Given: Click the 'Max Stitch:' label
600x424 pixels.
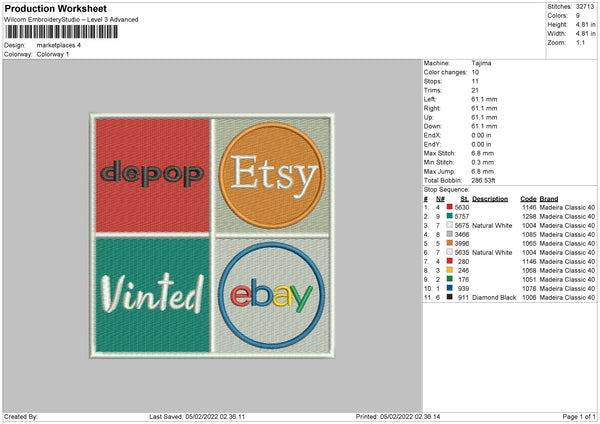Looking at the screenshot, I should pyautogui.click(x=439, y=153).
